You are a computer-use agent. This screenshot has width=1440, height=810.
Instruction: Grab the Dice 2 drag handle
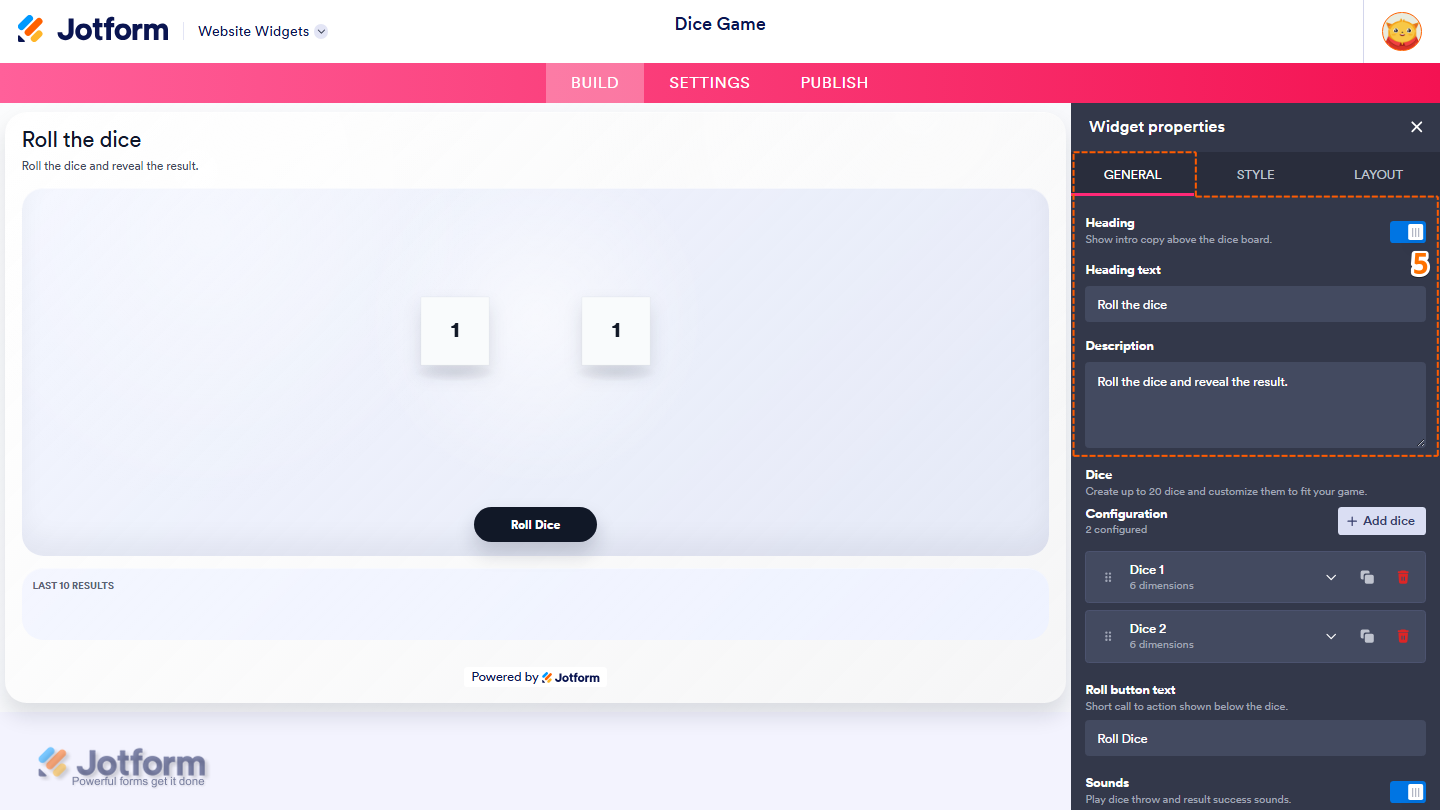pyautogui.click(x=1108, y=636)
